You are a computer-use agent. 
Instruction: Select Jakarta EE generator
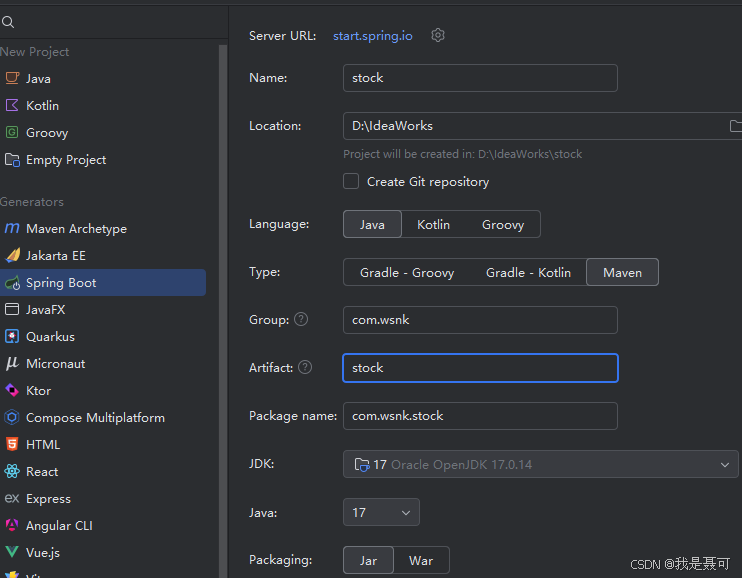pyautogui.click(x=103, y=255)
